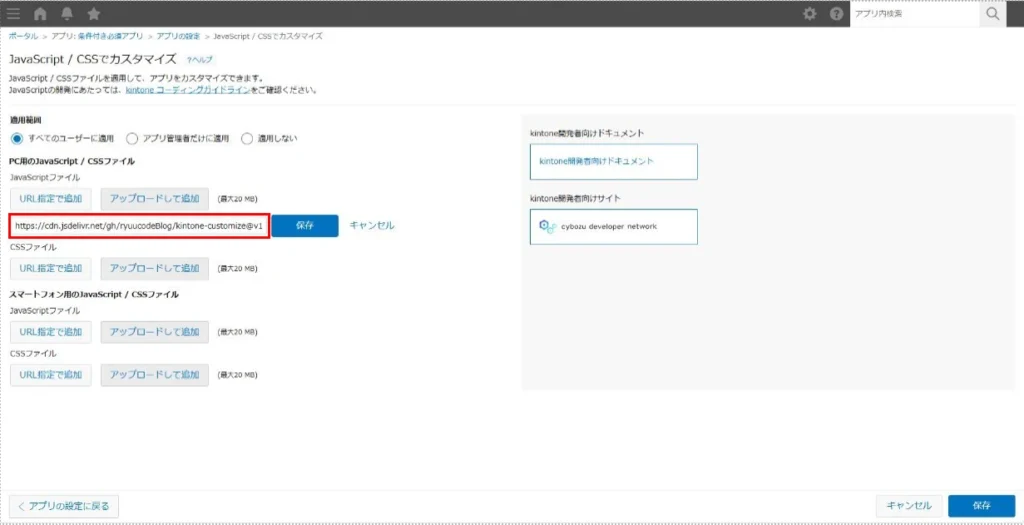
Task: Click アプリ: 条件付き必須アプリ breadcrumb link
Action: point(98,36)
